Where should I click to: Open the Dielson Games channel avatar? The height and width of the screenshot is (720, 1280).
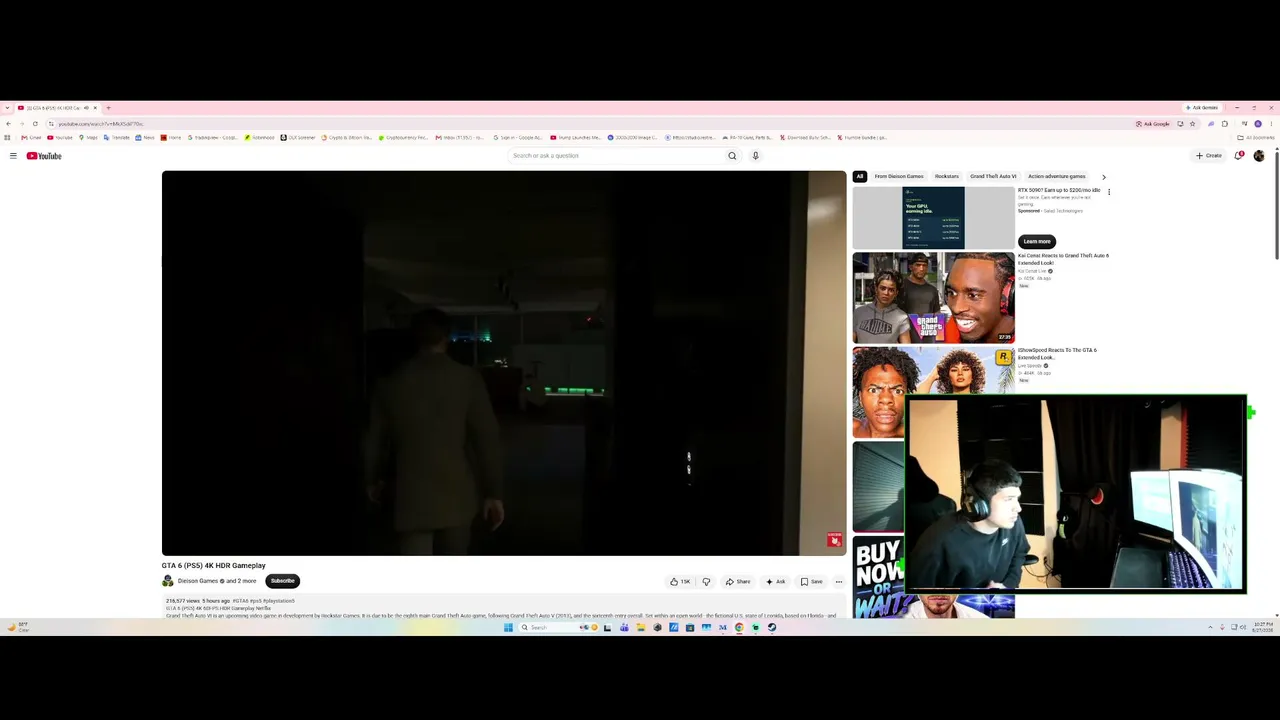point(168,581)
